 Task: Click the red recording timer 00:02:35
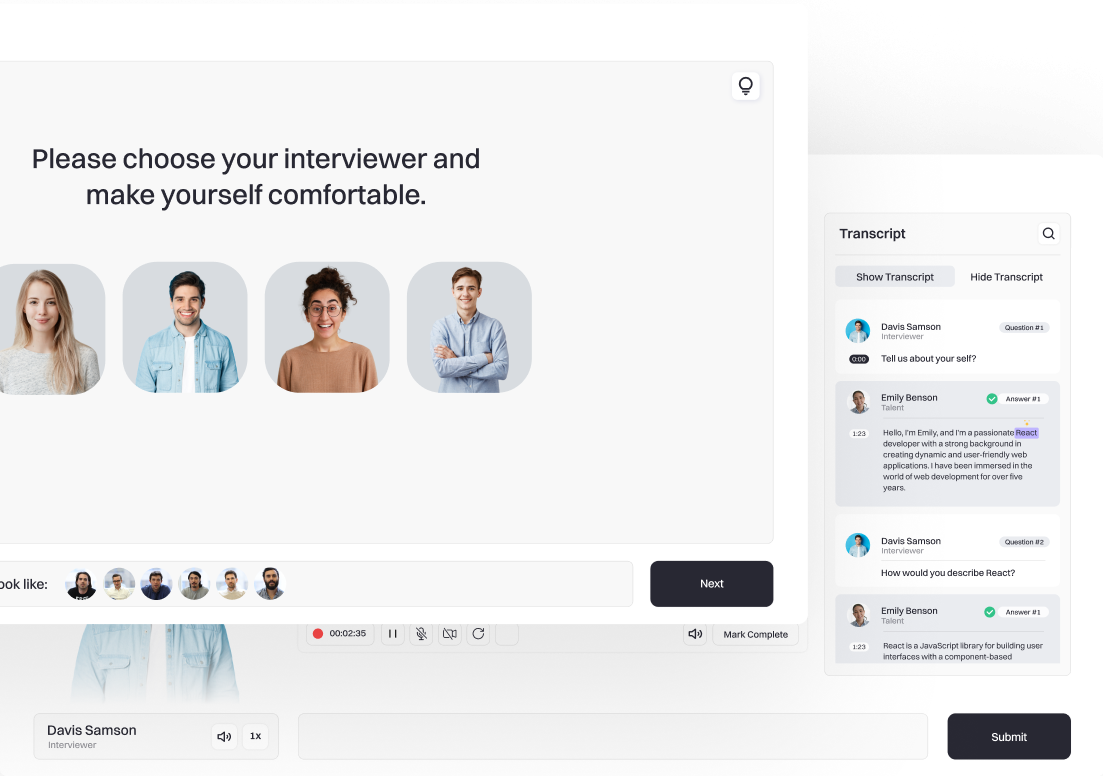(340, 634)
